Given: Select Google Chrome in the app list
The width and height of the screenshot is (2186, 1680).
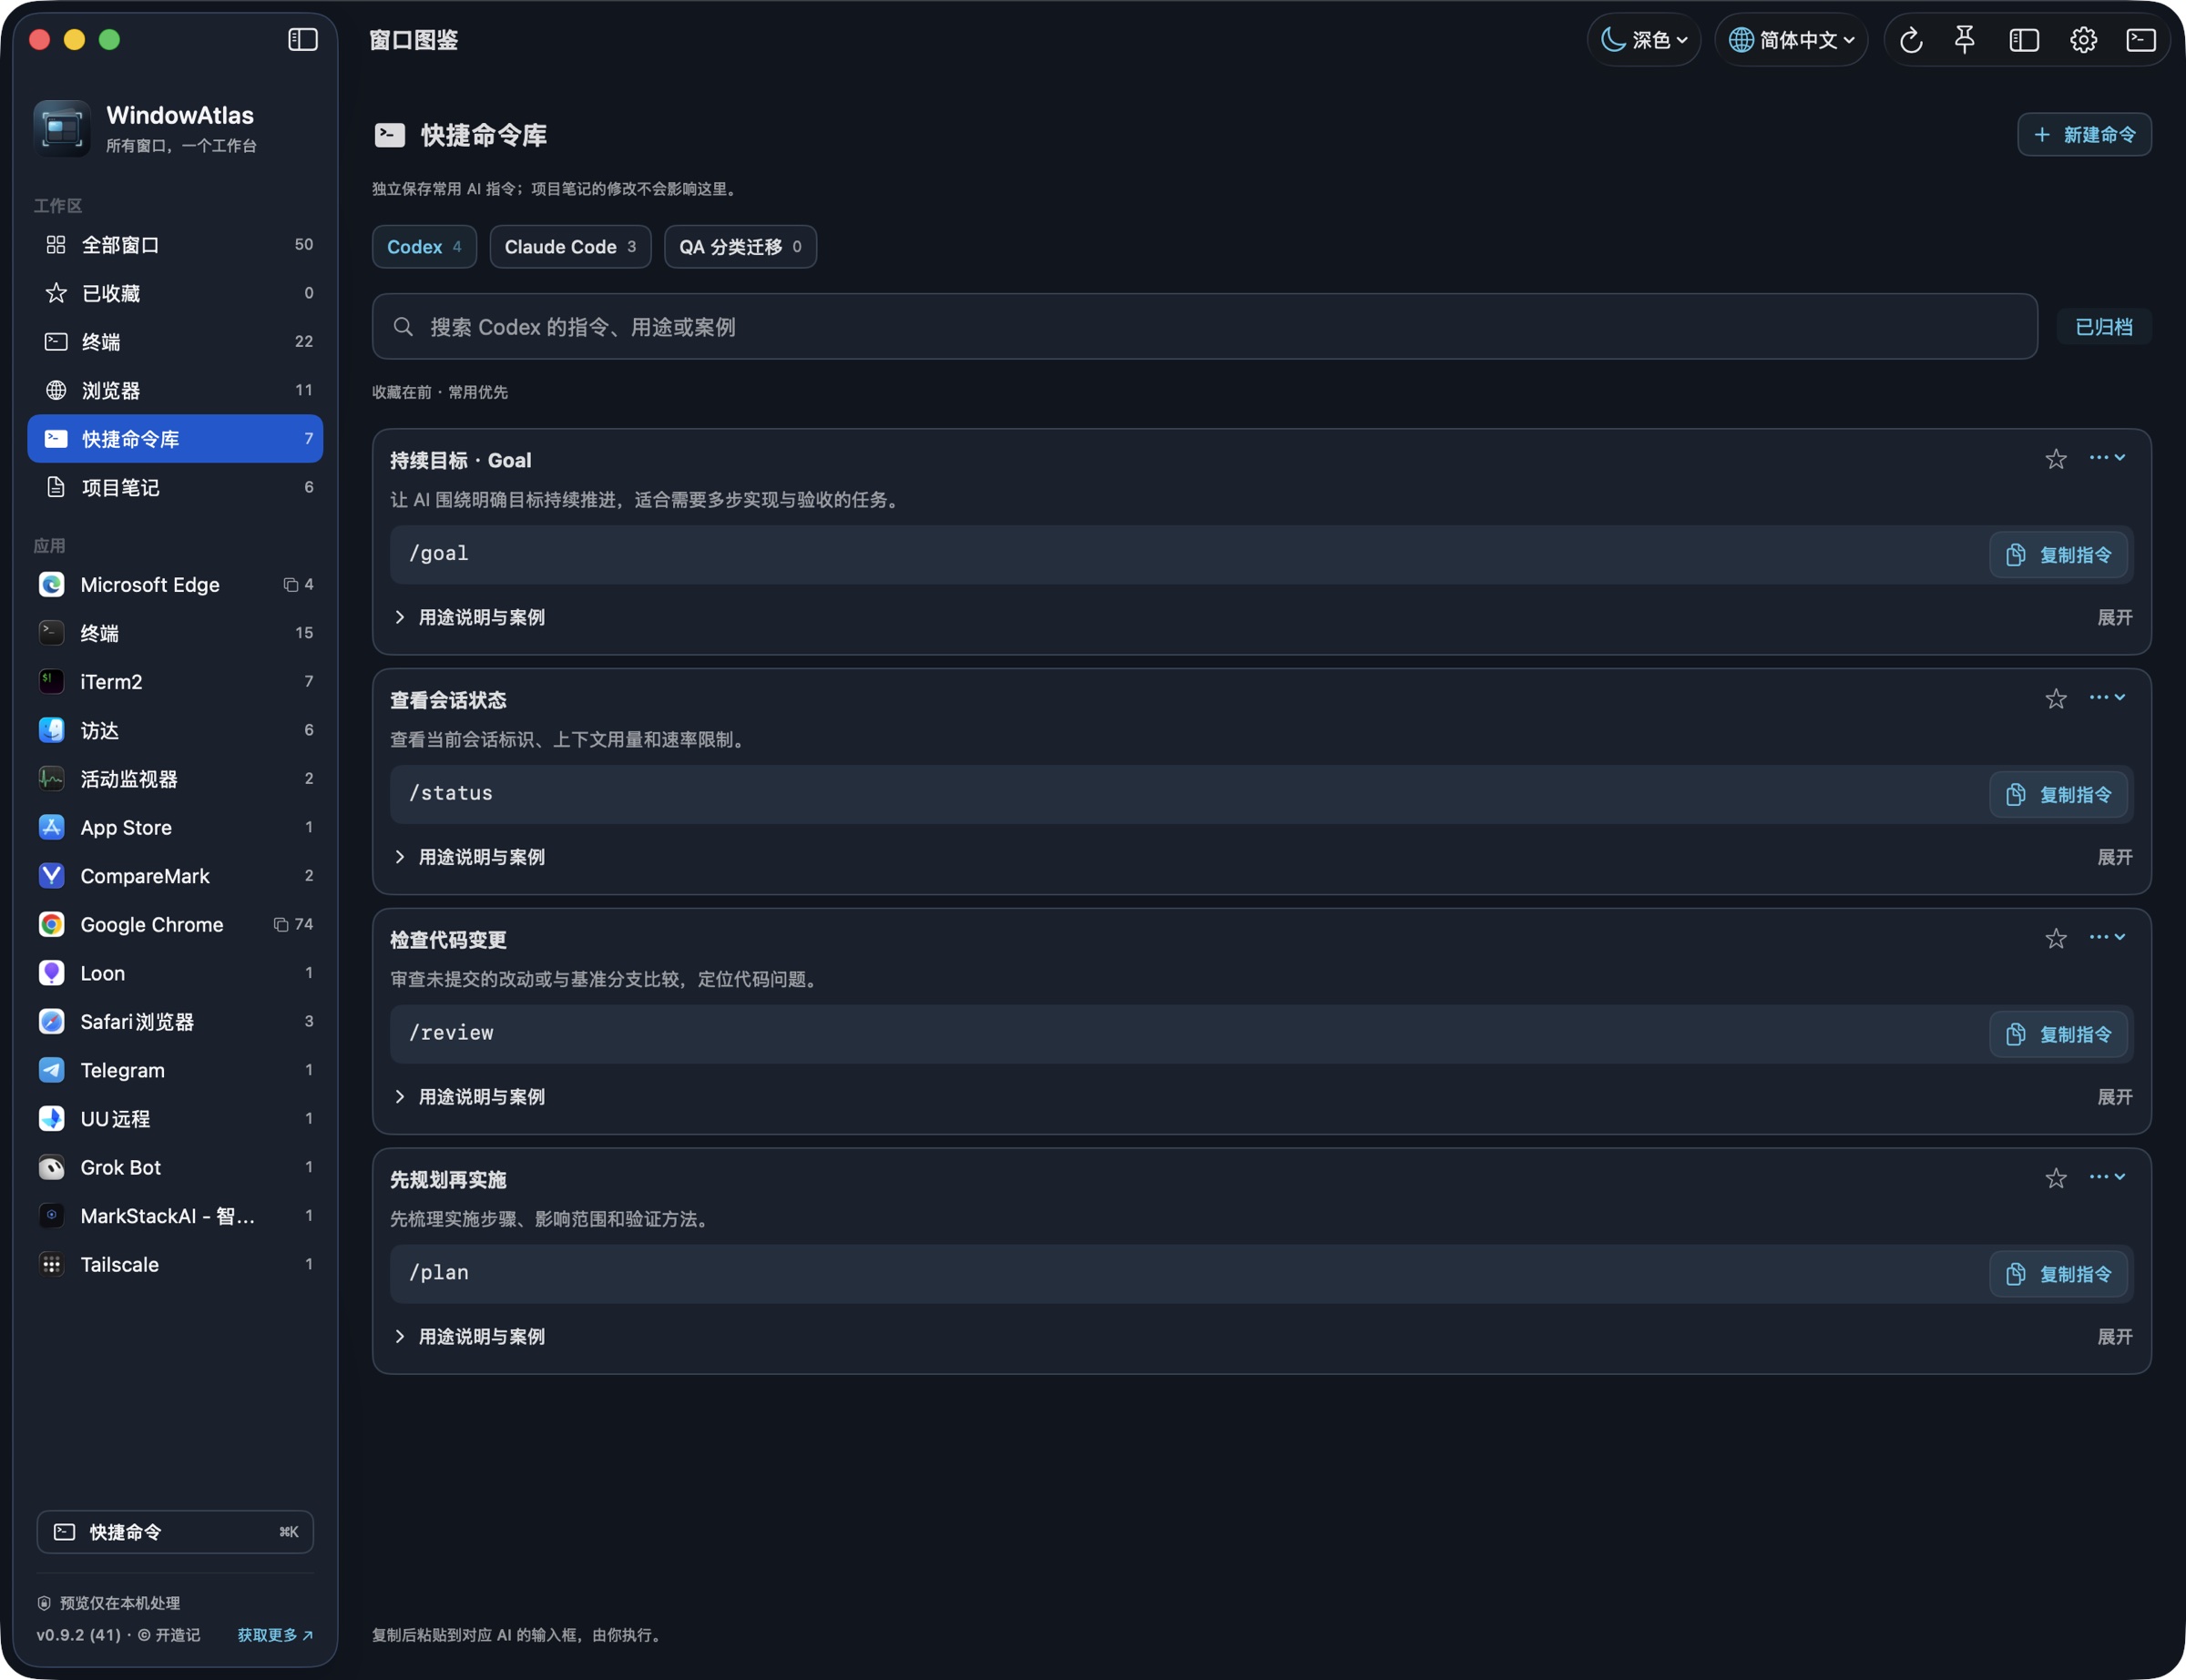Looking at the screenshot, I should [x=175, y=924].
